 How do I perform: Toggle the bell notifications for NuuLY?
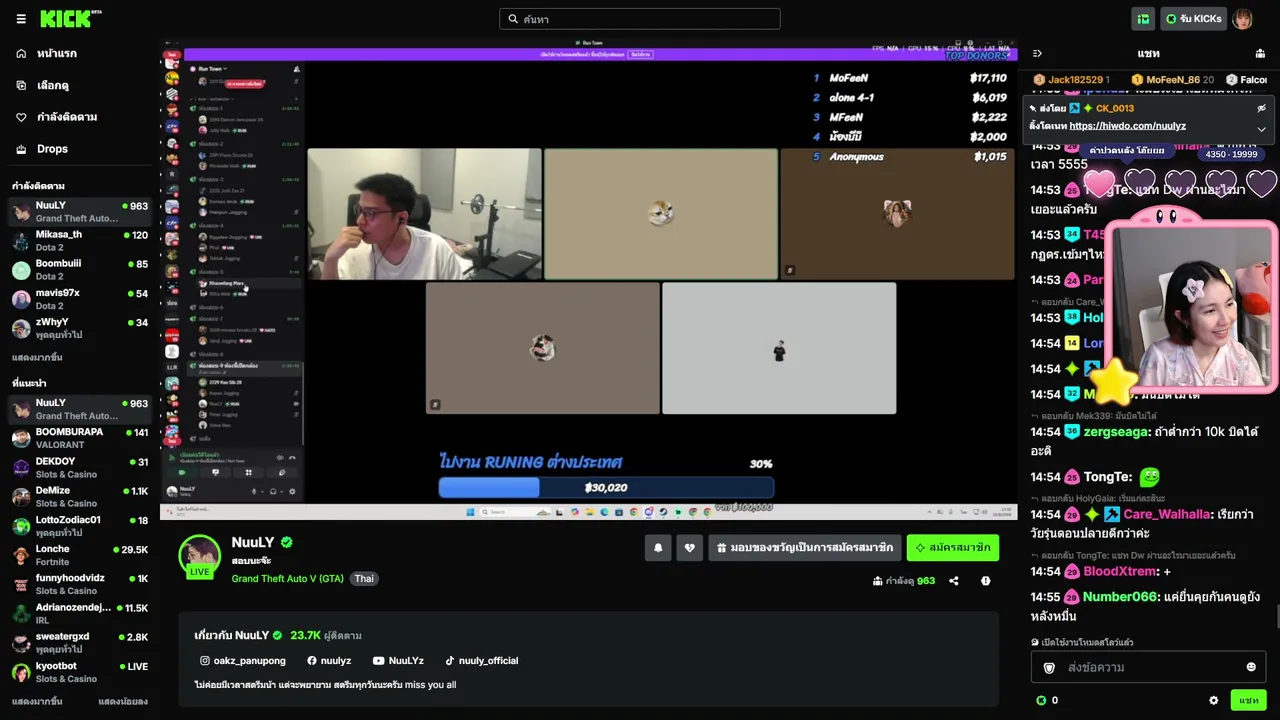[x=658, y=548]
